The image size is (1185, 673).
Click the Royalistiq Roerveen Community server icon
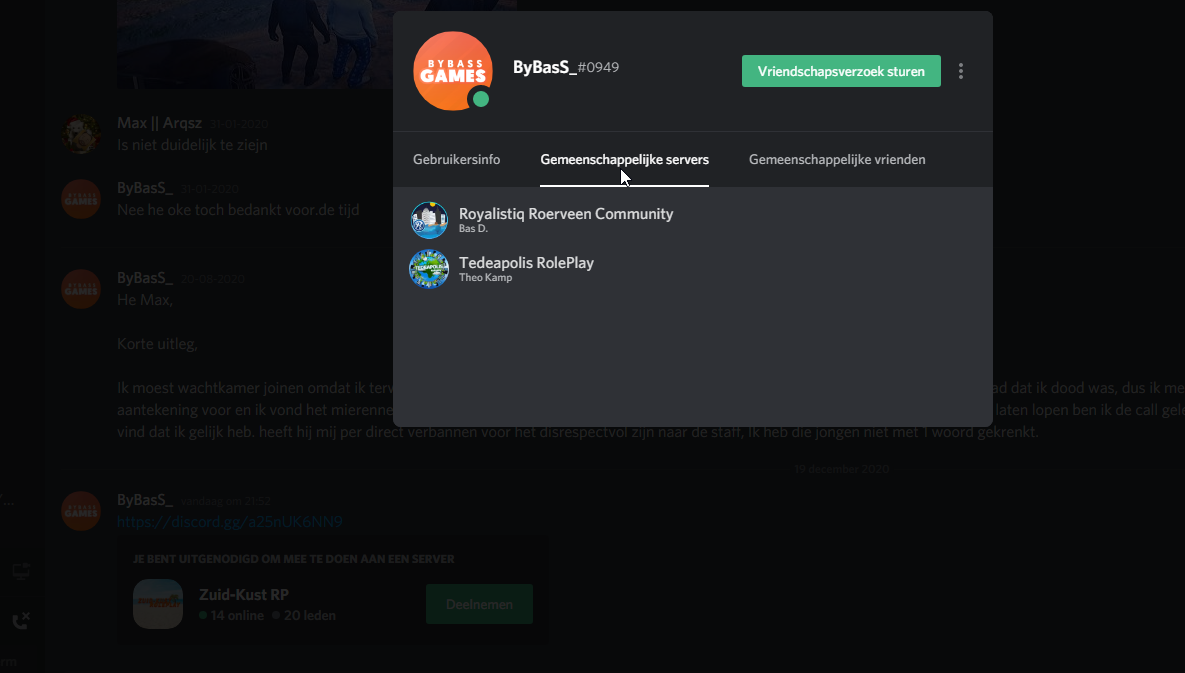click(429, 220)
